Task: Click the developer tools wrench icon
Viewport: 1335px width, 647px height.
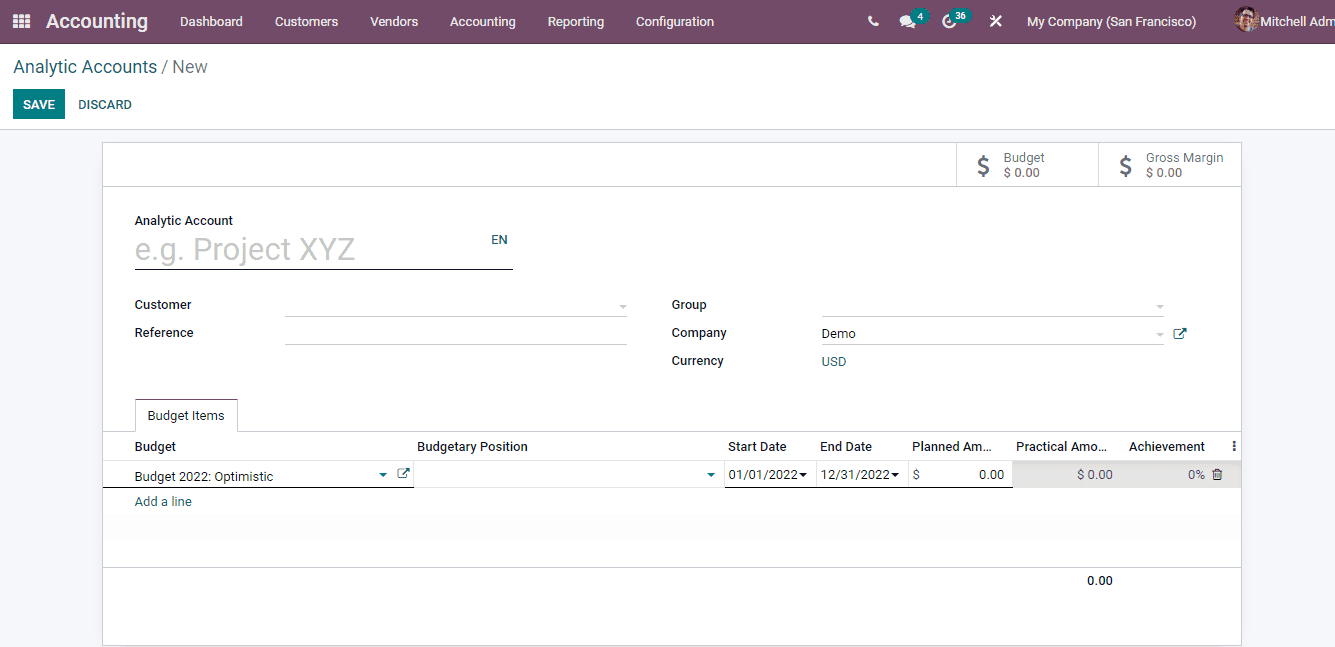Action: (x=995, y=21)
